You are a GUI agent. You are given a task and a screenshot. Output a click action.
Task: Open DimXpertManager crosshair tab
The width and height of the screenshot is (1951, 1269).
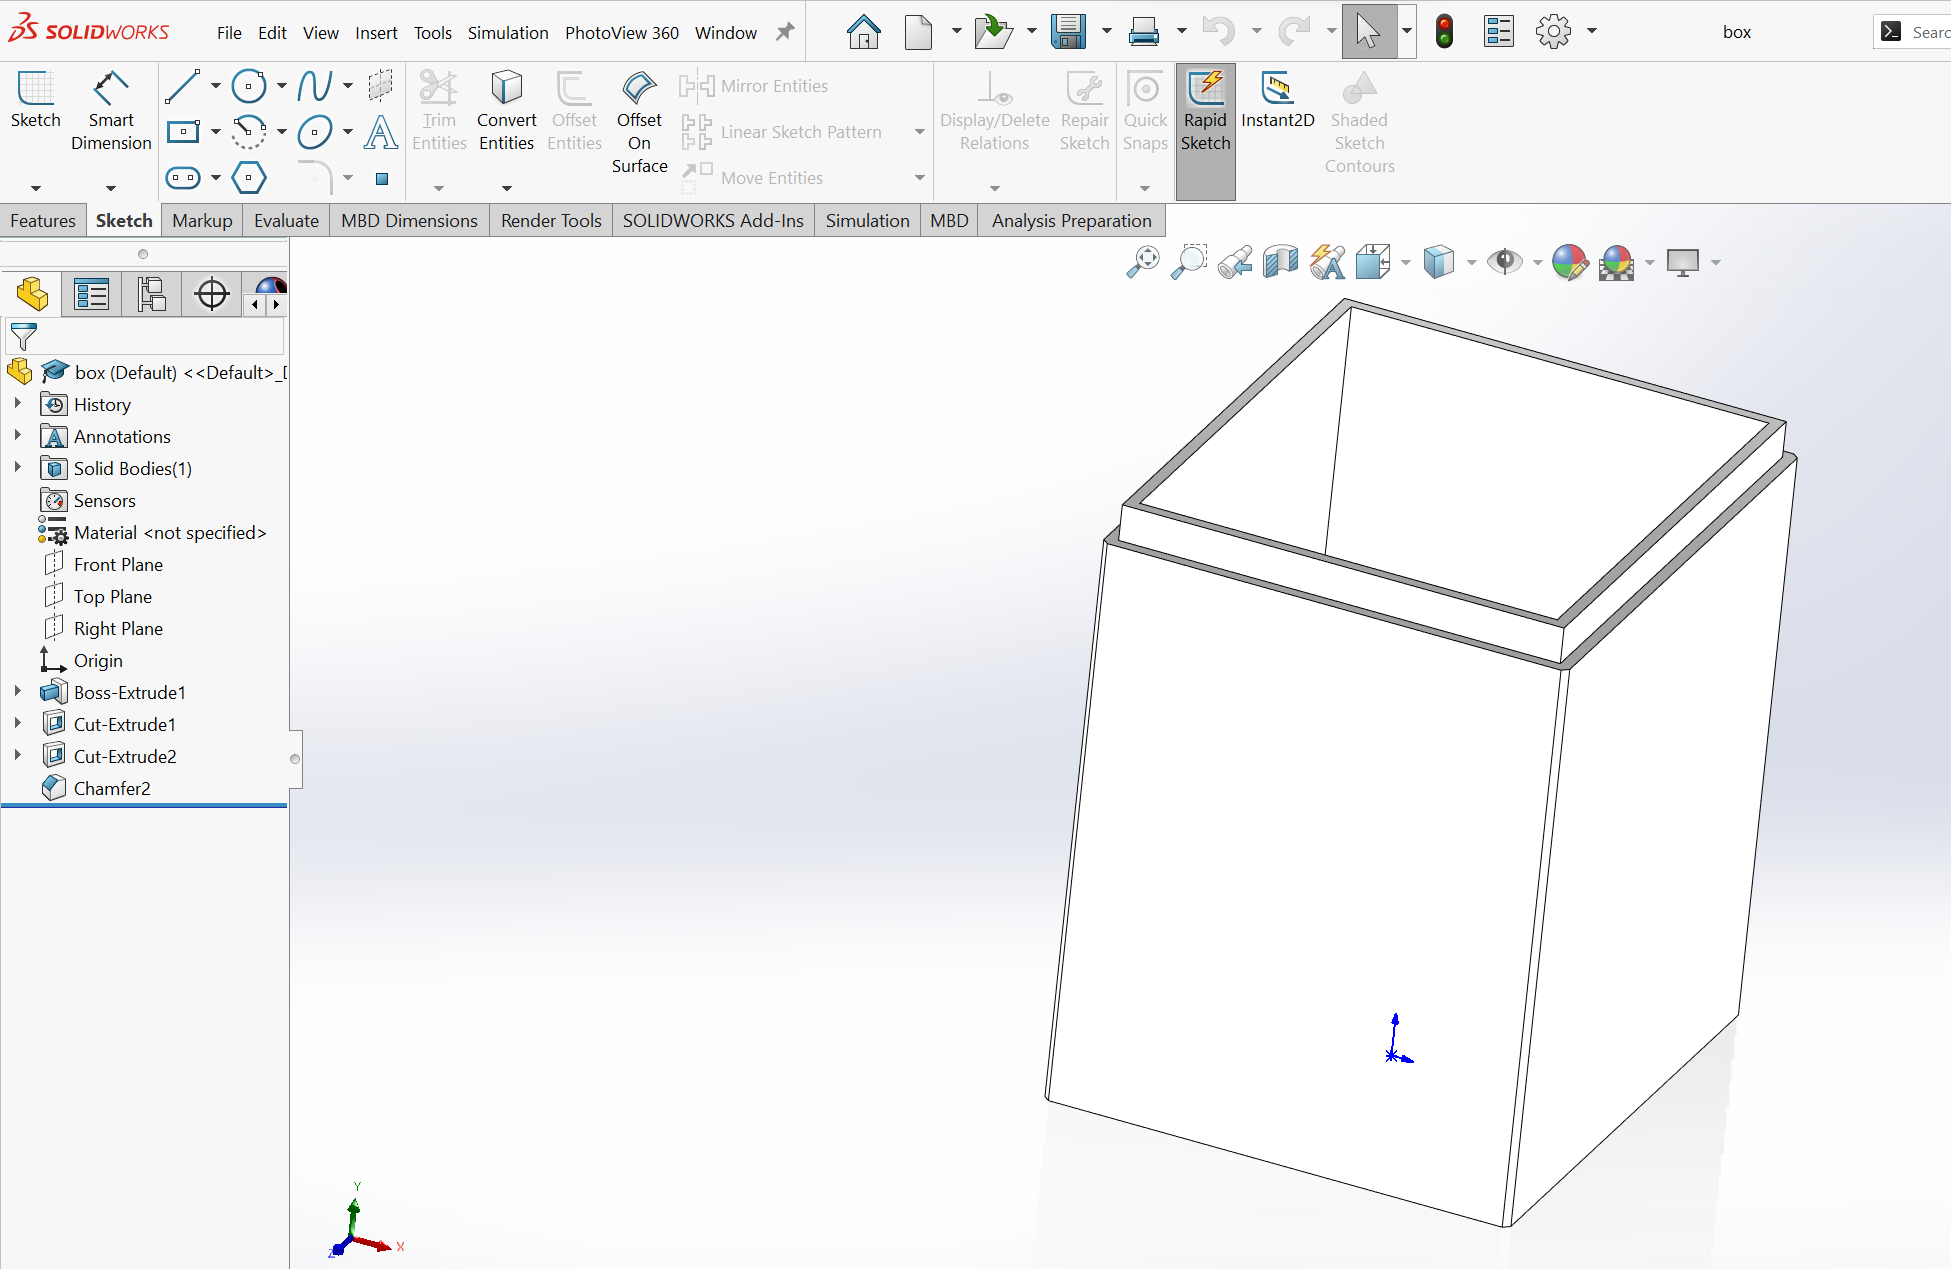click(x=212, y=295)
